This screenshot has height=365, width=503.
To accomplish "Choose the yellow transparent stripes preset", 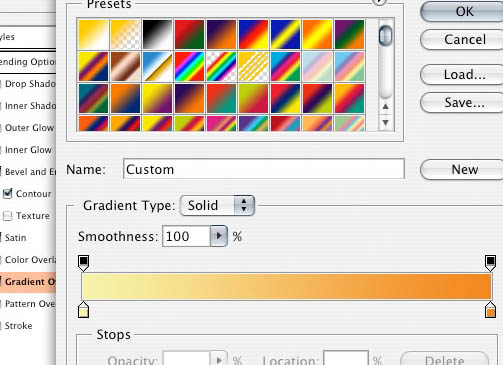I will coord(253,66).
